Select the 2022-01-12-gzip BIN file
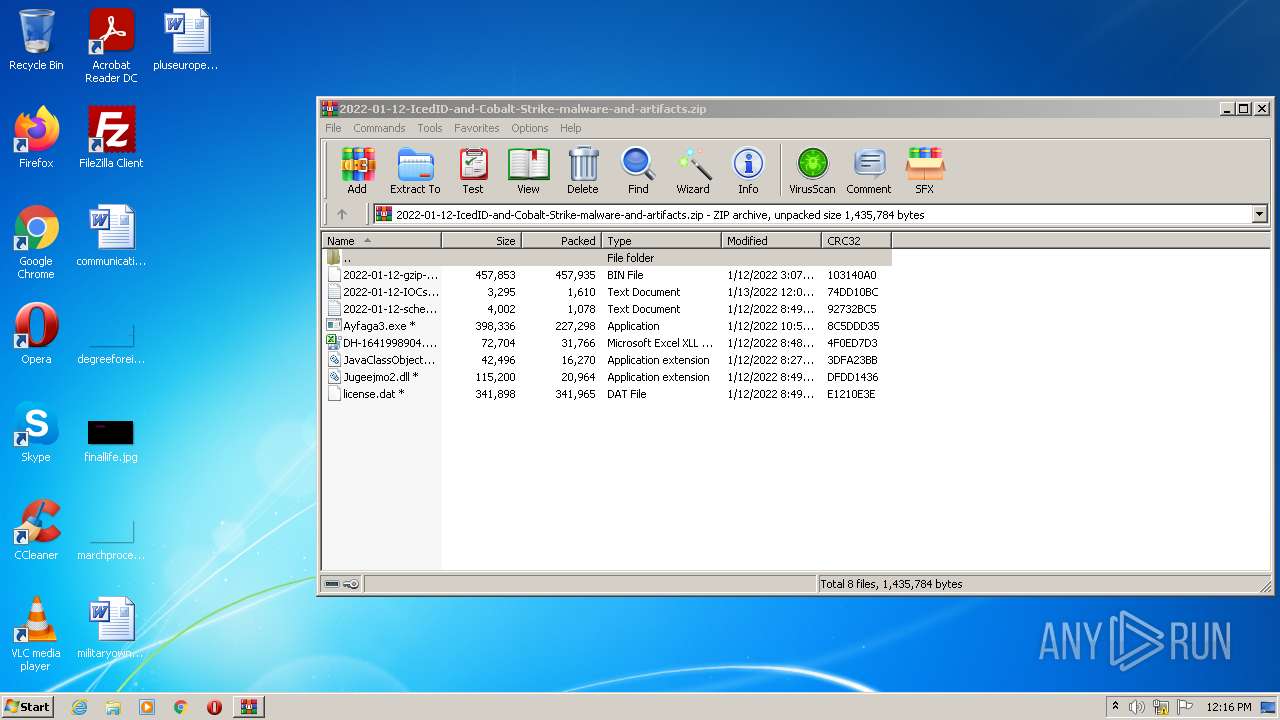This screenshot has height=720, width=1280. (607, 275)
